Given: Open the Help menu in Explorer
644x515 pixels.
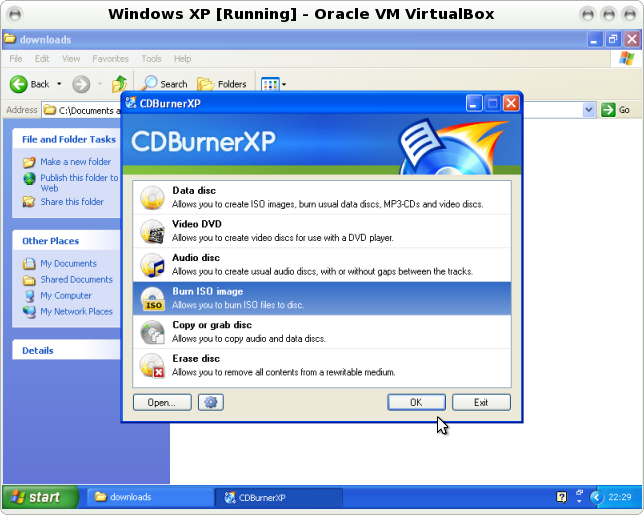Looking at the screenshot, I should (x=182, y=59).
